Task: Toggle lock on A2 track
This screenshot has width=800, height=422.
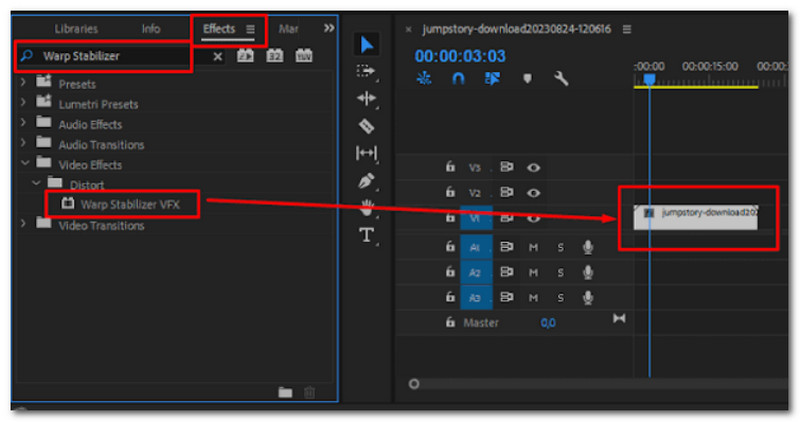Action: [450, 271]
